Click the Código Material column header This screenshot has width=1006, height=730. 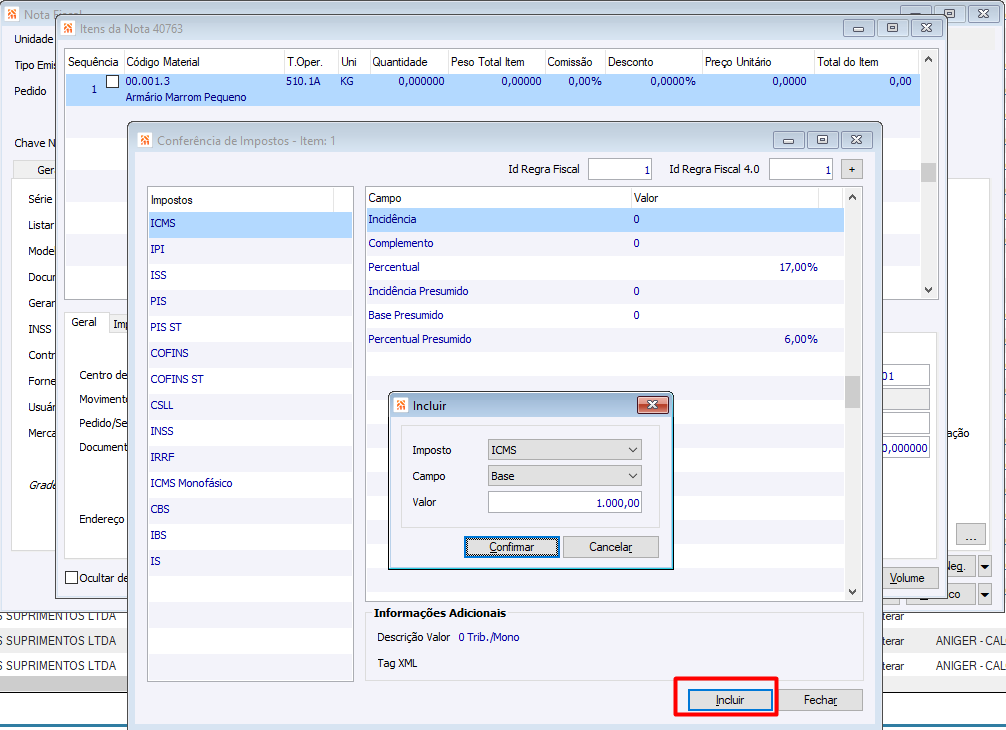(203, 62)
